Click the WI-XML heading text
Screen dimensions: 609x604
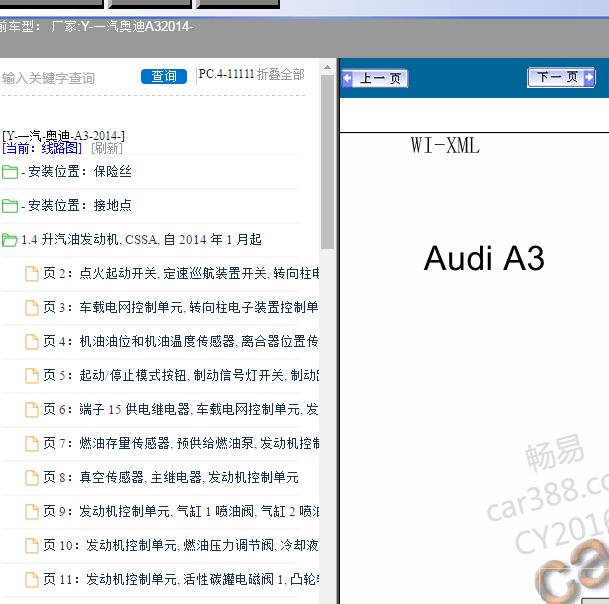(x=445, y=146)
